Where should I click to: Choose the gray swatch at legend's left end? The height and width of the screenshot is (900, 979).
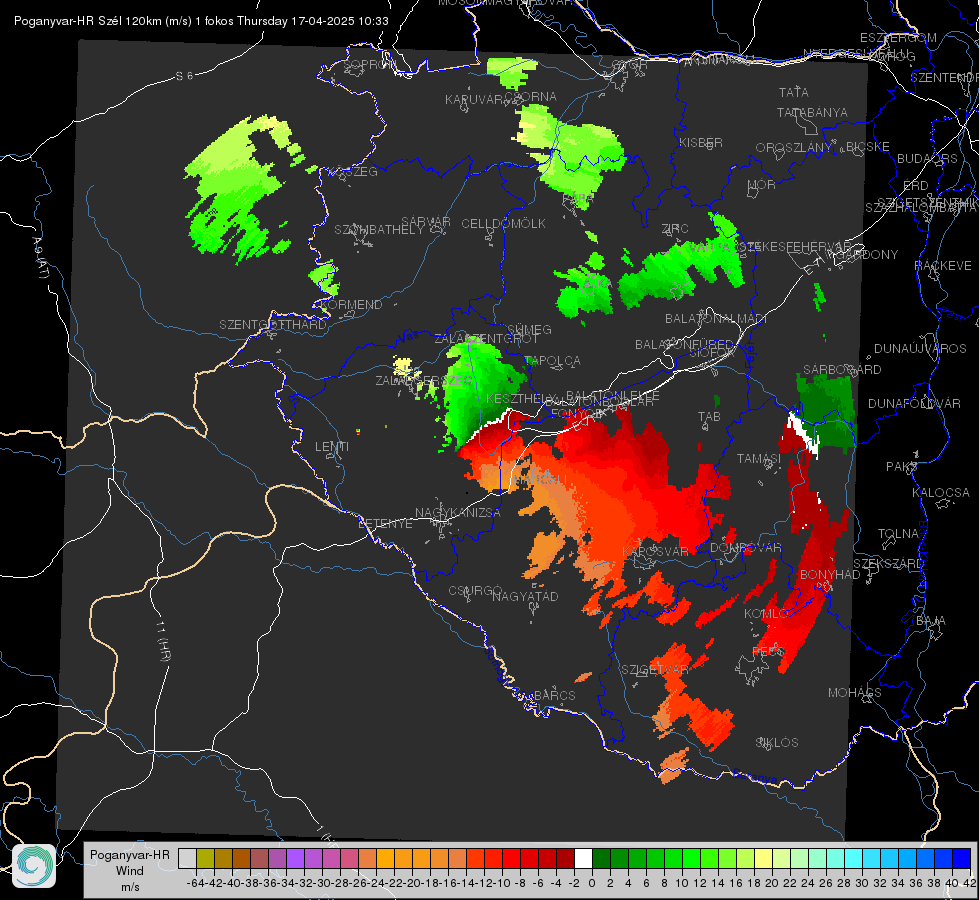pos(187,859)
